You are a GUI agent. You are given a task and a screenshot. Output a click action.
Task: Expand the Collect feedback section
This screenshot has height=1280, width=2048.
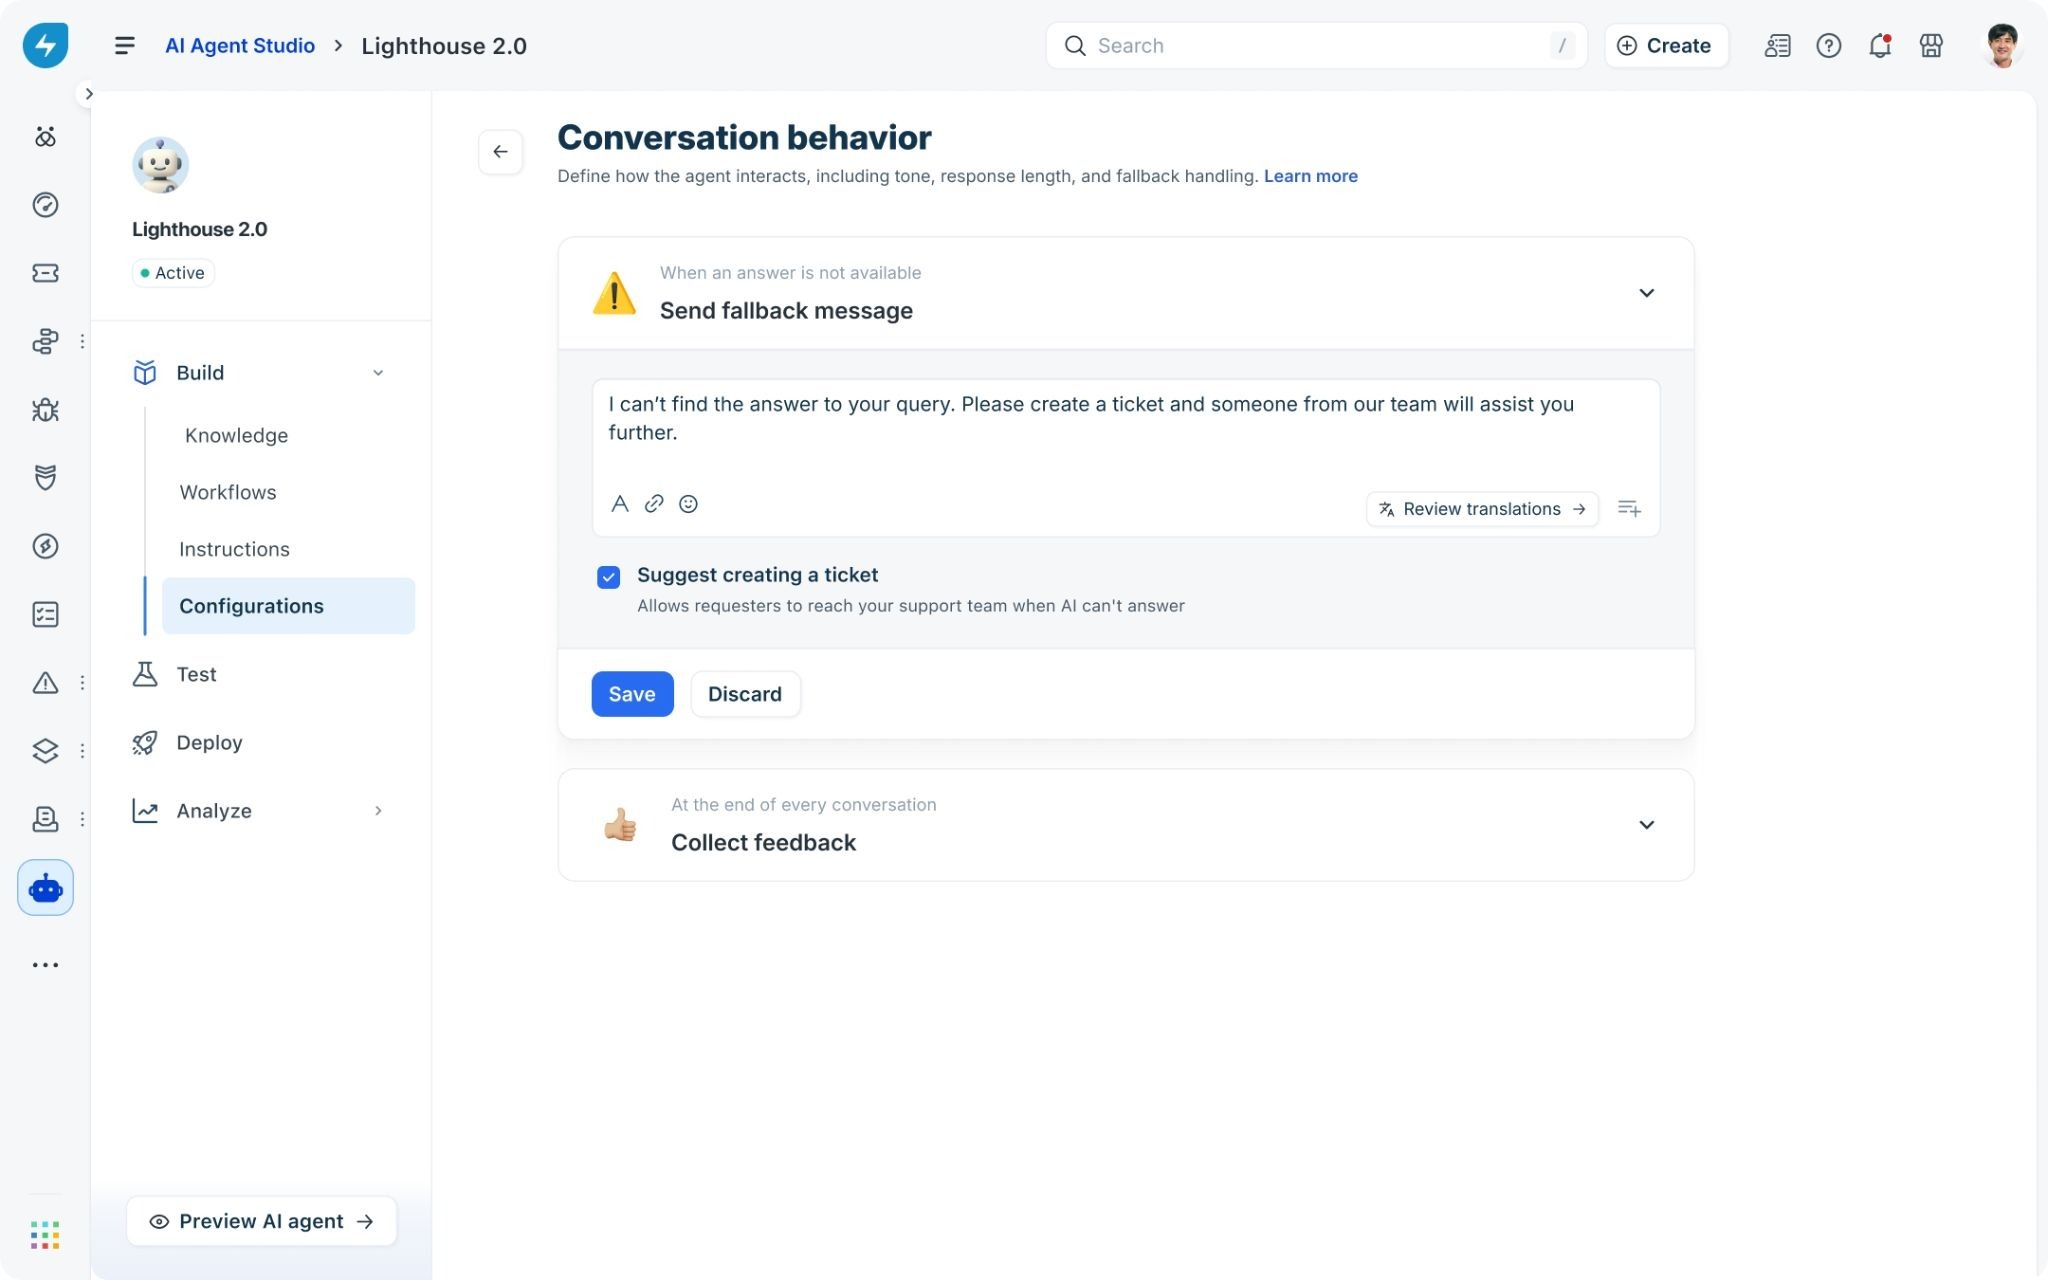point(1646,825)
